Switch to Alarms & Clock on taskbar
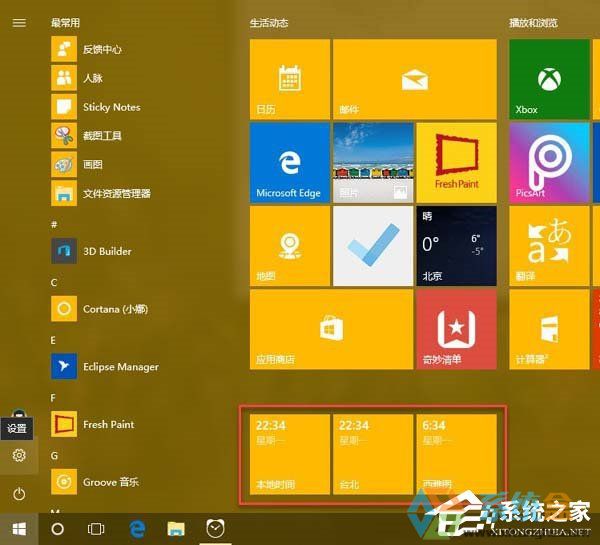 pos(215,529)
